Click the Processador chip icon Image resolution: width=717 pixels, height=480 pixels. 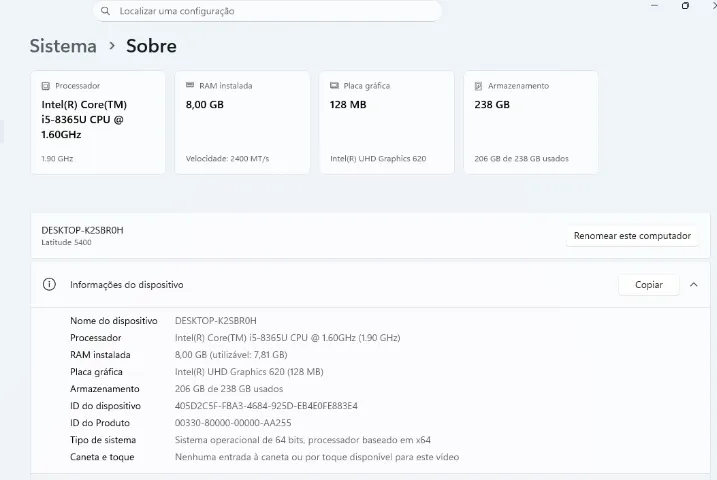pyautogui.click(x=46, y=85)
